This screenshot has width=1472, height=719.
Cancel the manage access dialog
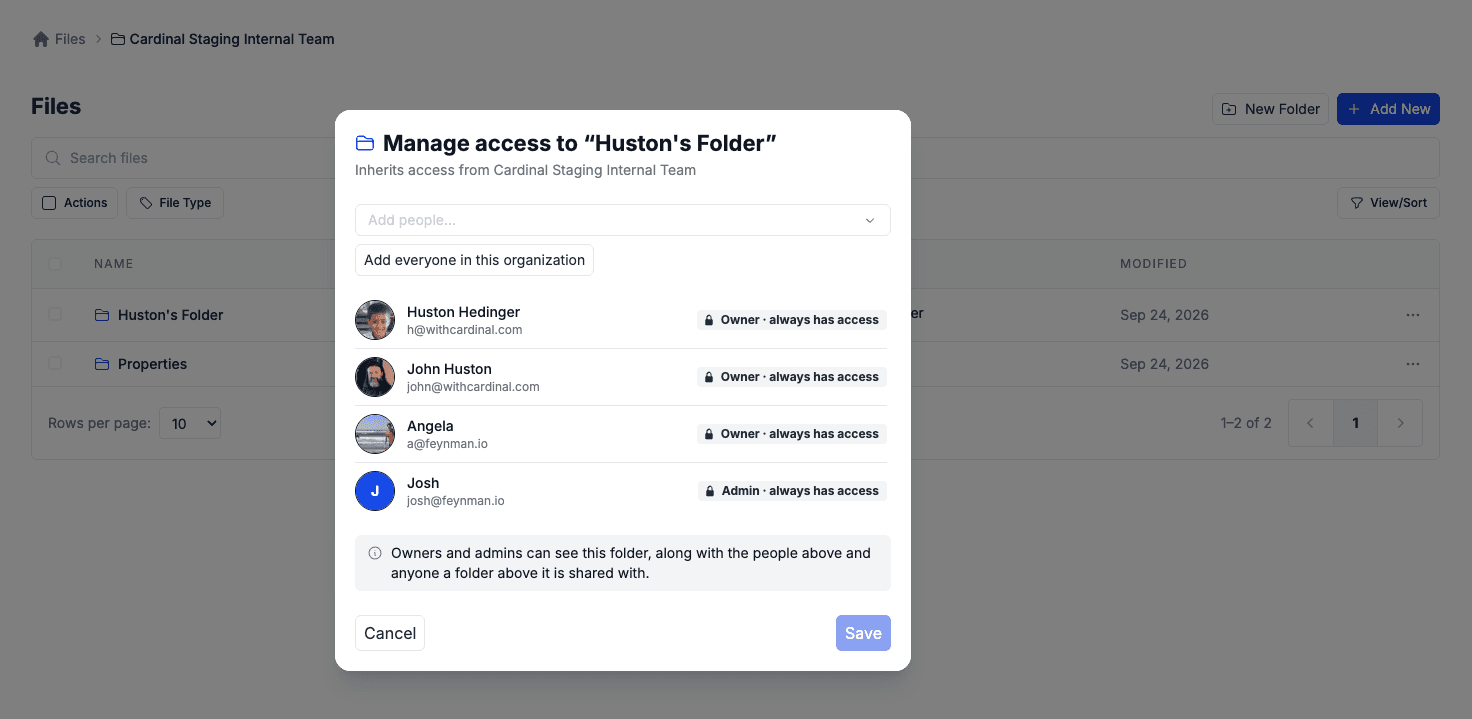(x=390, y=633)
